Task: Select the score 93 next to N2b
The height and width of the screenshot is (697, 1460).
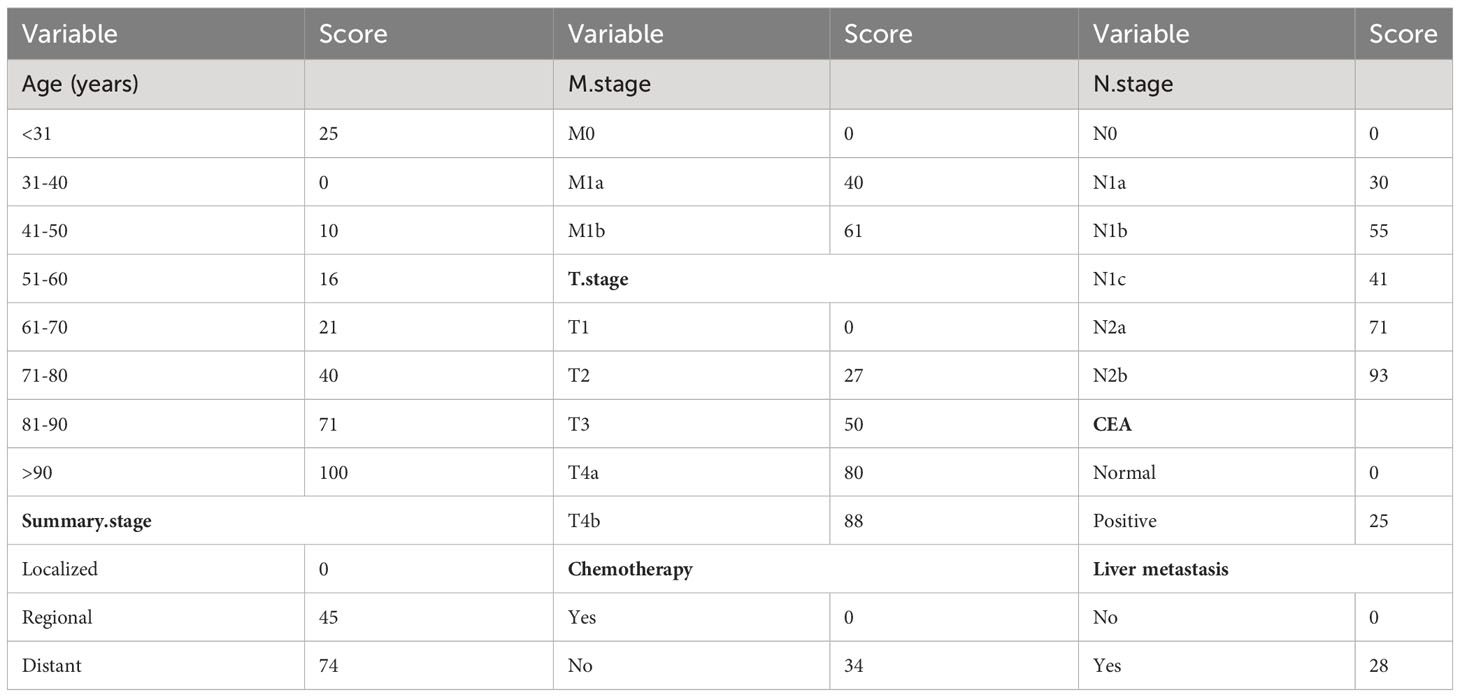Action: point(1380,375)
